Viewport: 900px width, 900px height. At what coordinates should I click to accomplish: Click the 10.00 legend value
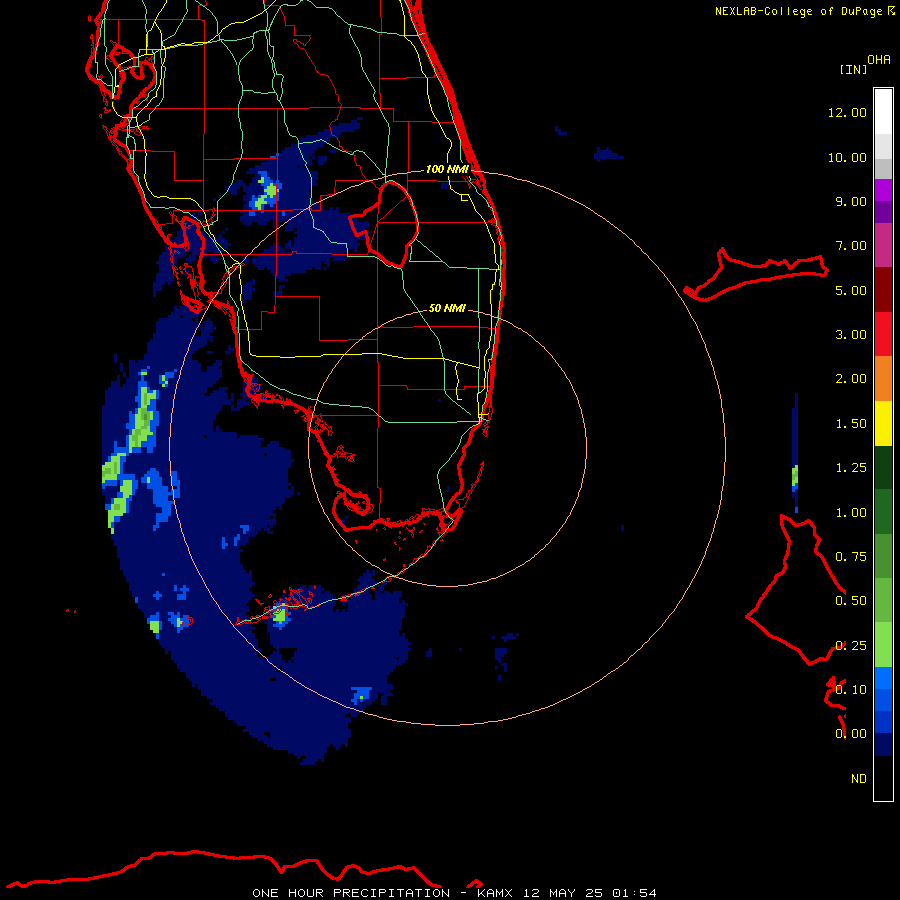[x=847, y=157]
